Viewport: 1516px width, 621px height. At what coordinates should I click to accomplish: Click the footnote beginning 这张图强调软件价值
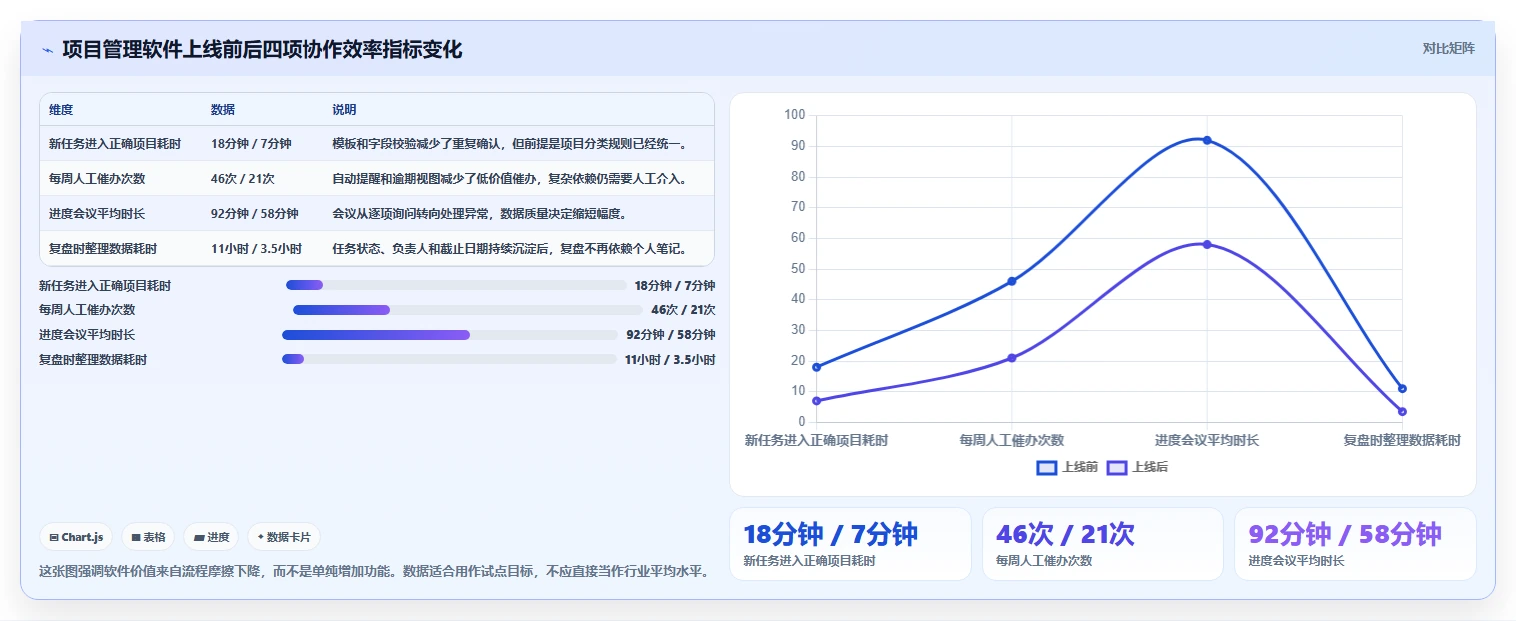374,572
